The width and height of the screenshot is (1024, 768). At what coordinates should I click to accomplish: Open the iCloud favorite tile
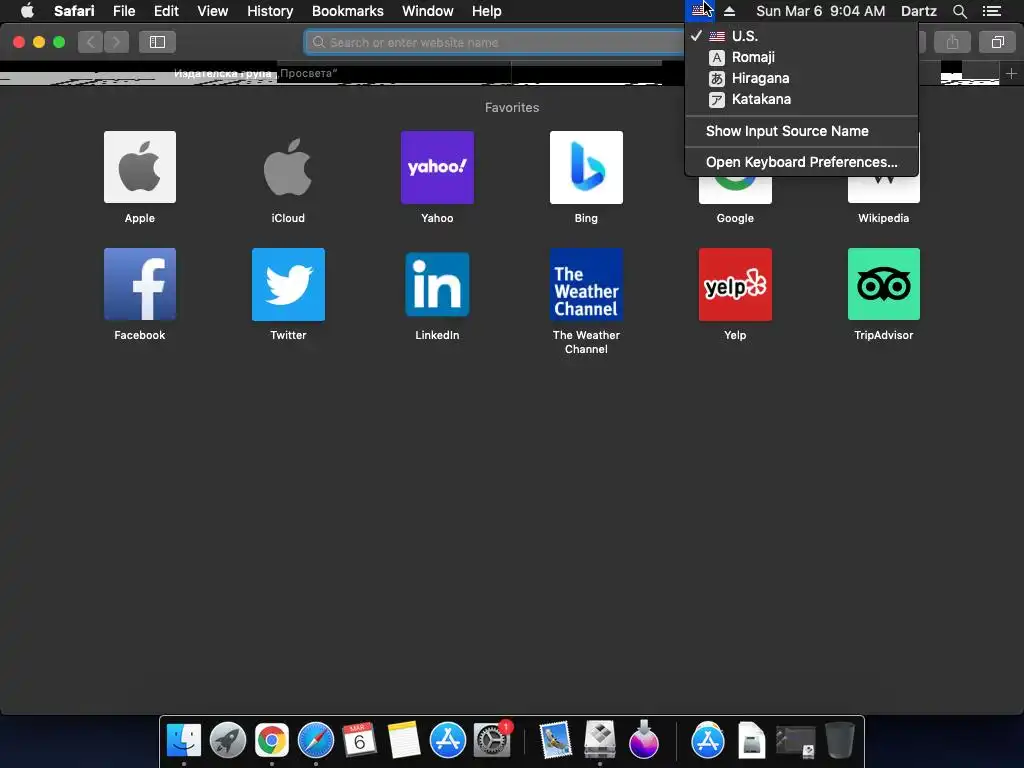point(288,167)
